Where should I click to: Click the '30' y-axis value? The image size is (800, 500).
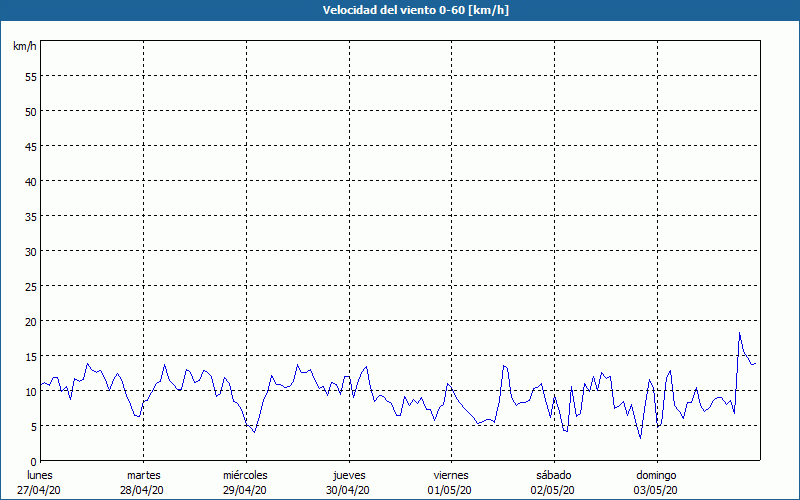pyautogui.click(x=31, y=252)
